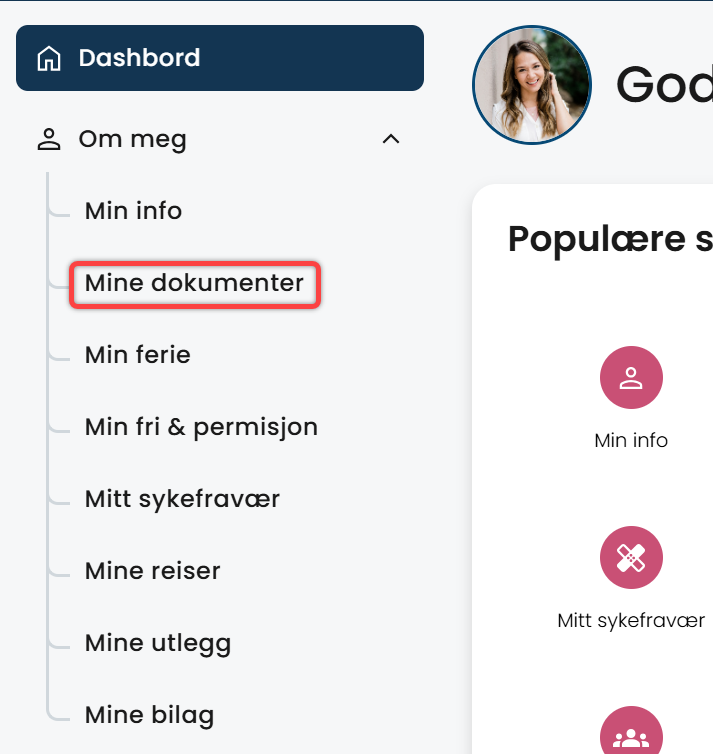This screenshot has height=754, width=713.
Task: Click the pink bandage sykefravær shortcut icon
Action: coord(631,557)
